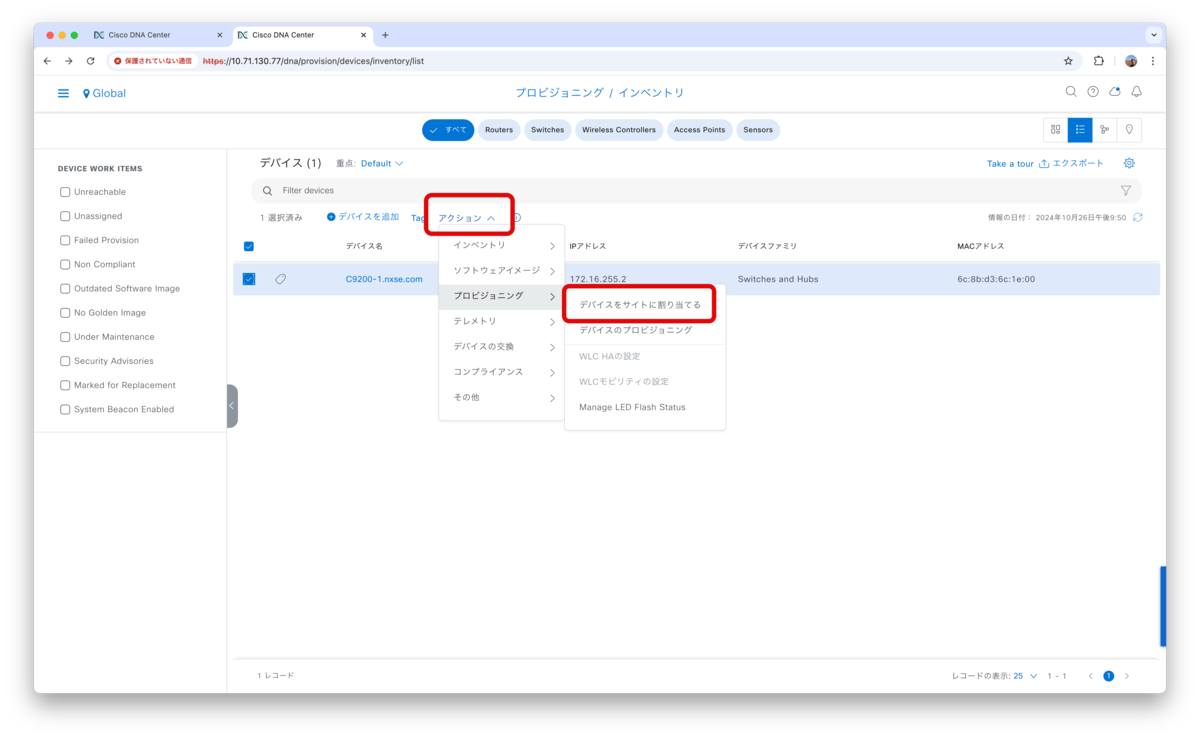Open the table settings gear
Image resolution: width=1200 pixels, height=738 pixels.
(x=1129, y=162)
